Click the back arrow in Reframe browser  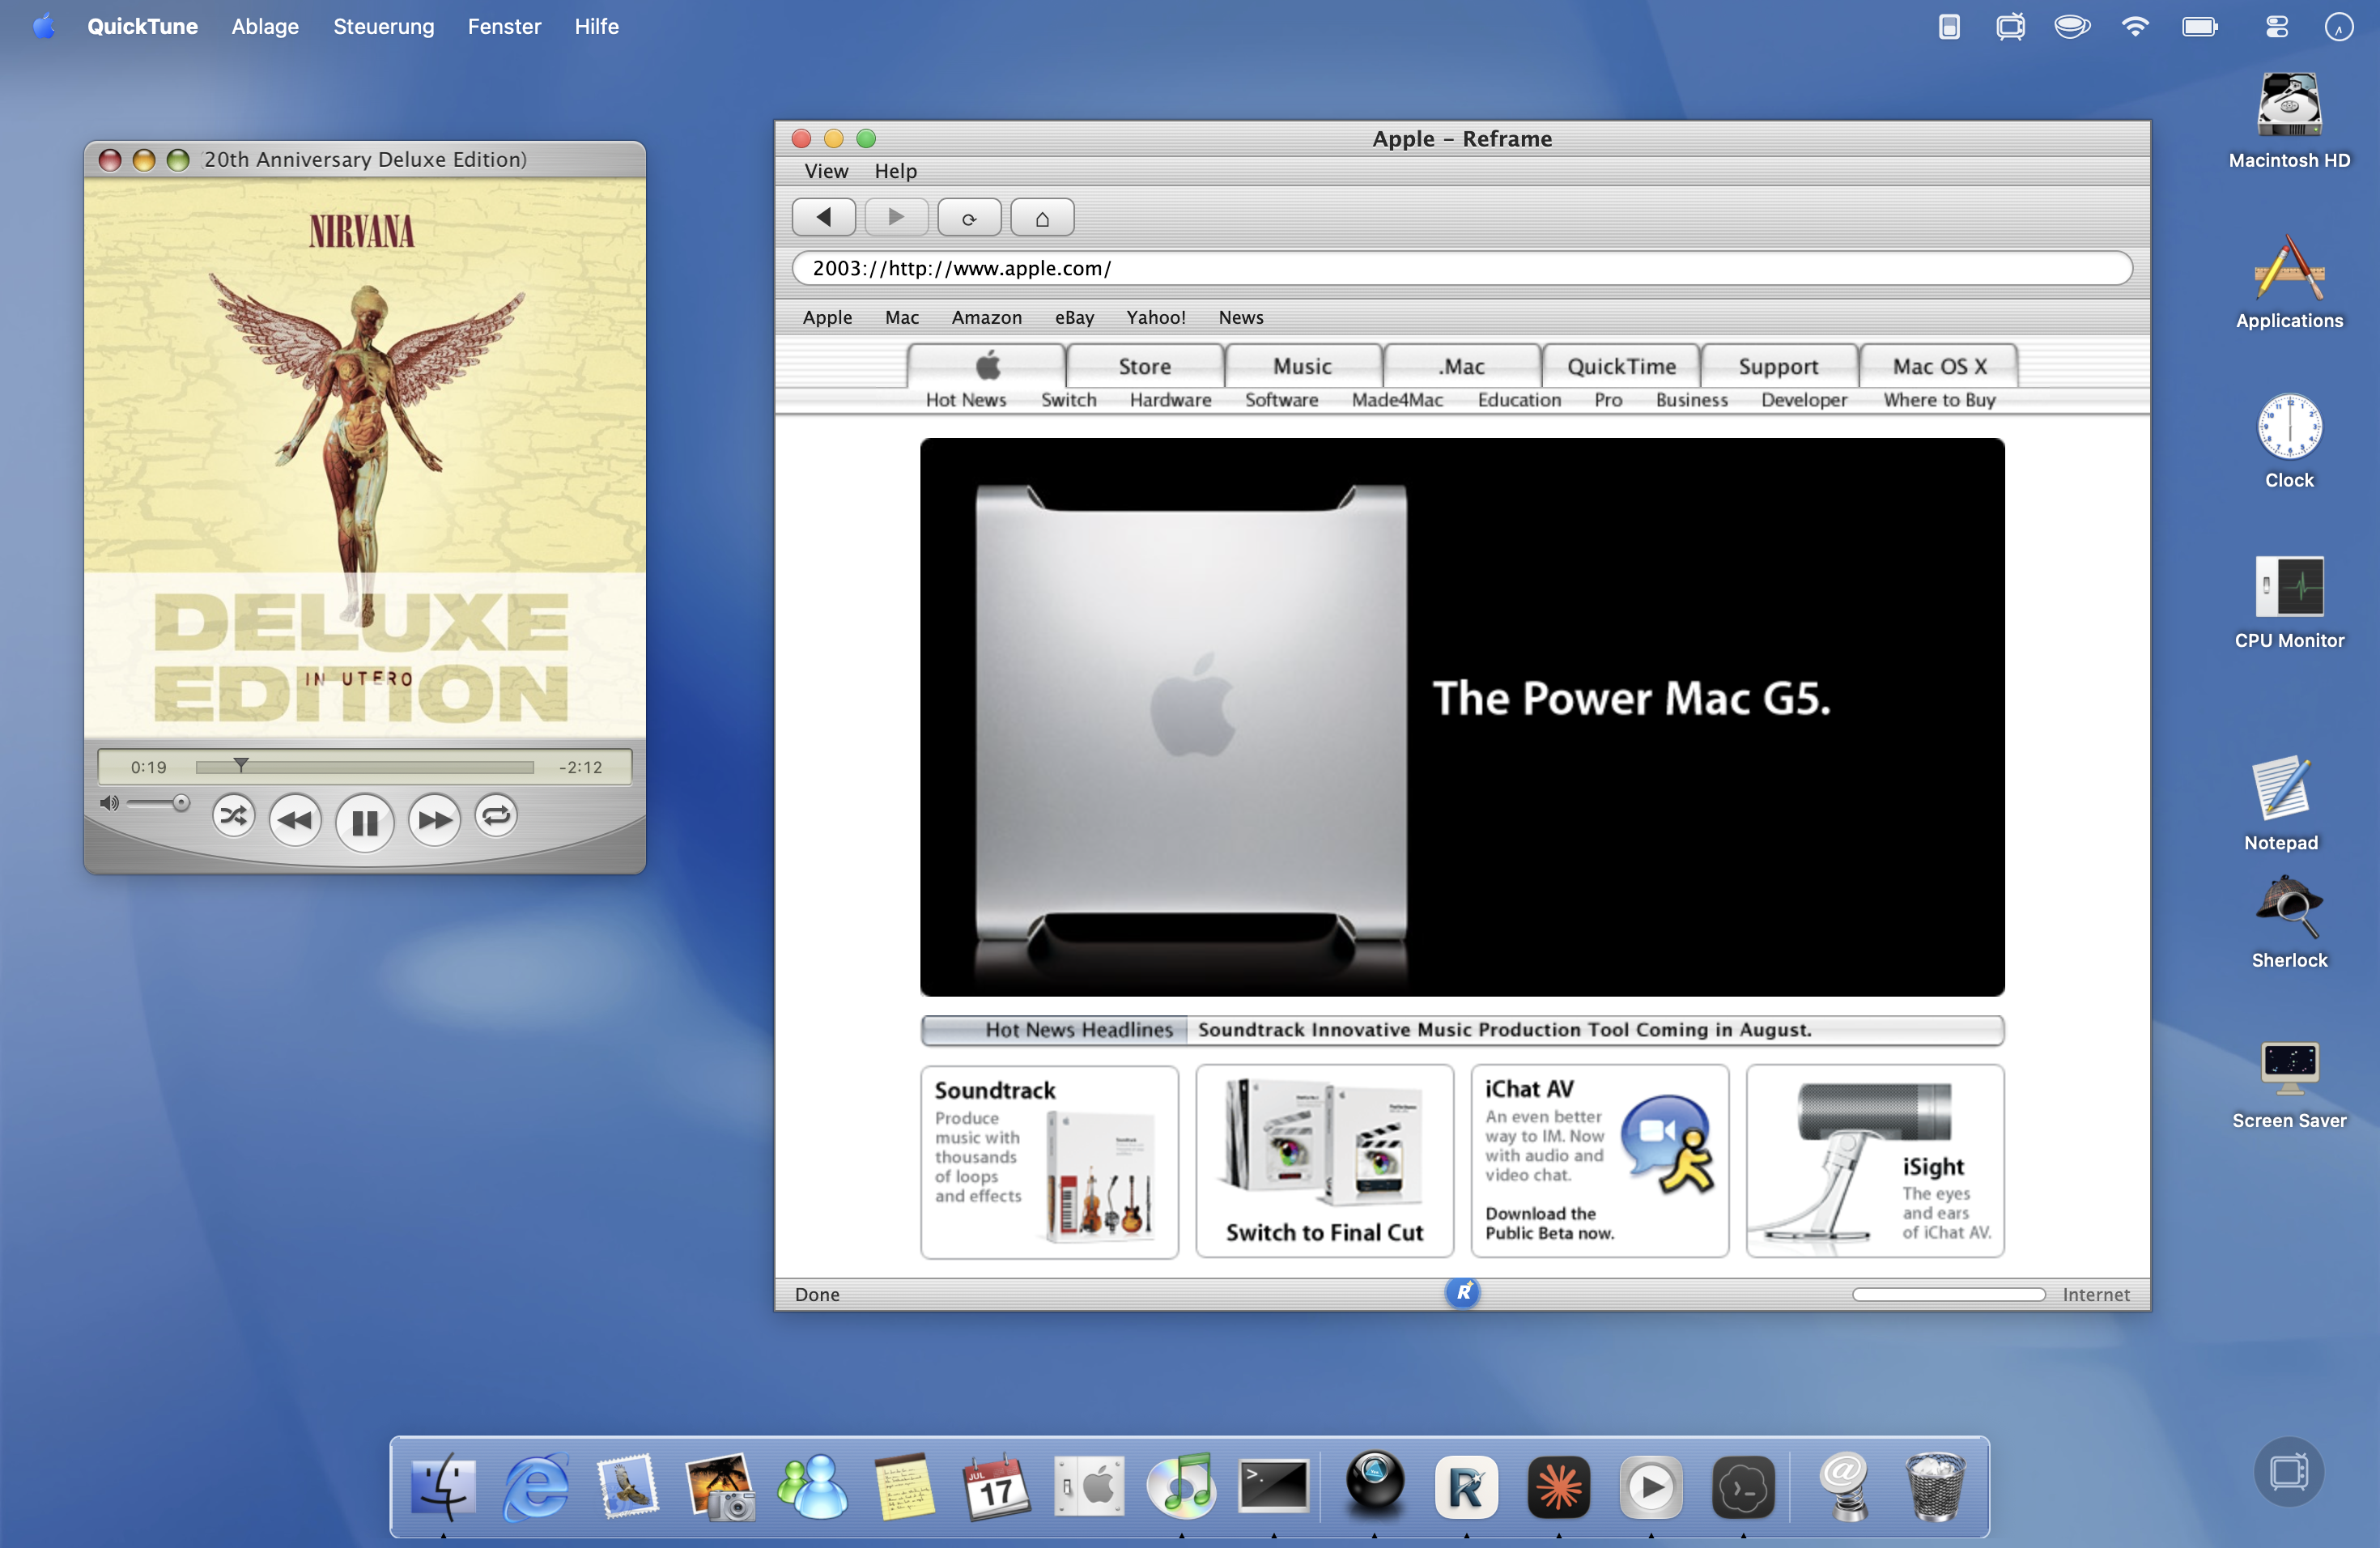[824, 217]
